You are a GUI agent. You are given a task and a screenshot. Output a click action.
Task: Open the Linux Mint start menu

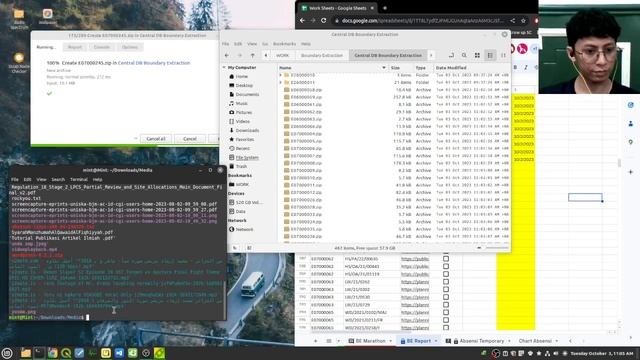click(x=7, y=353)
